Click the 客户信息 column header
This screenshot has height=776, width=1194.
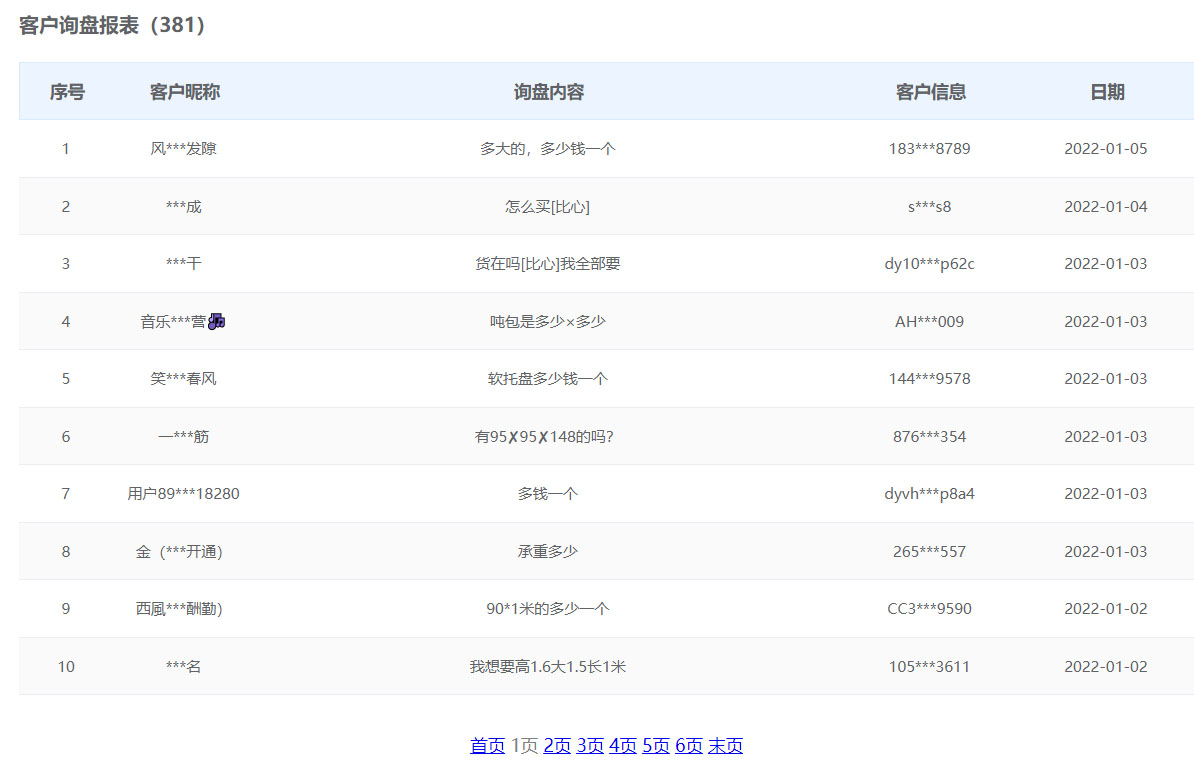coord(930,92)
